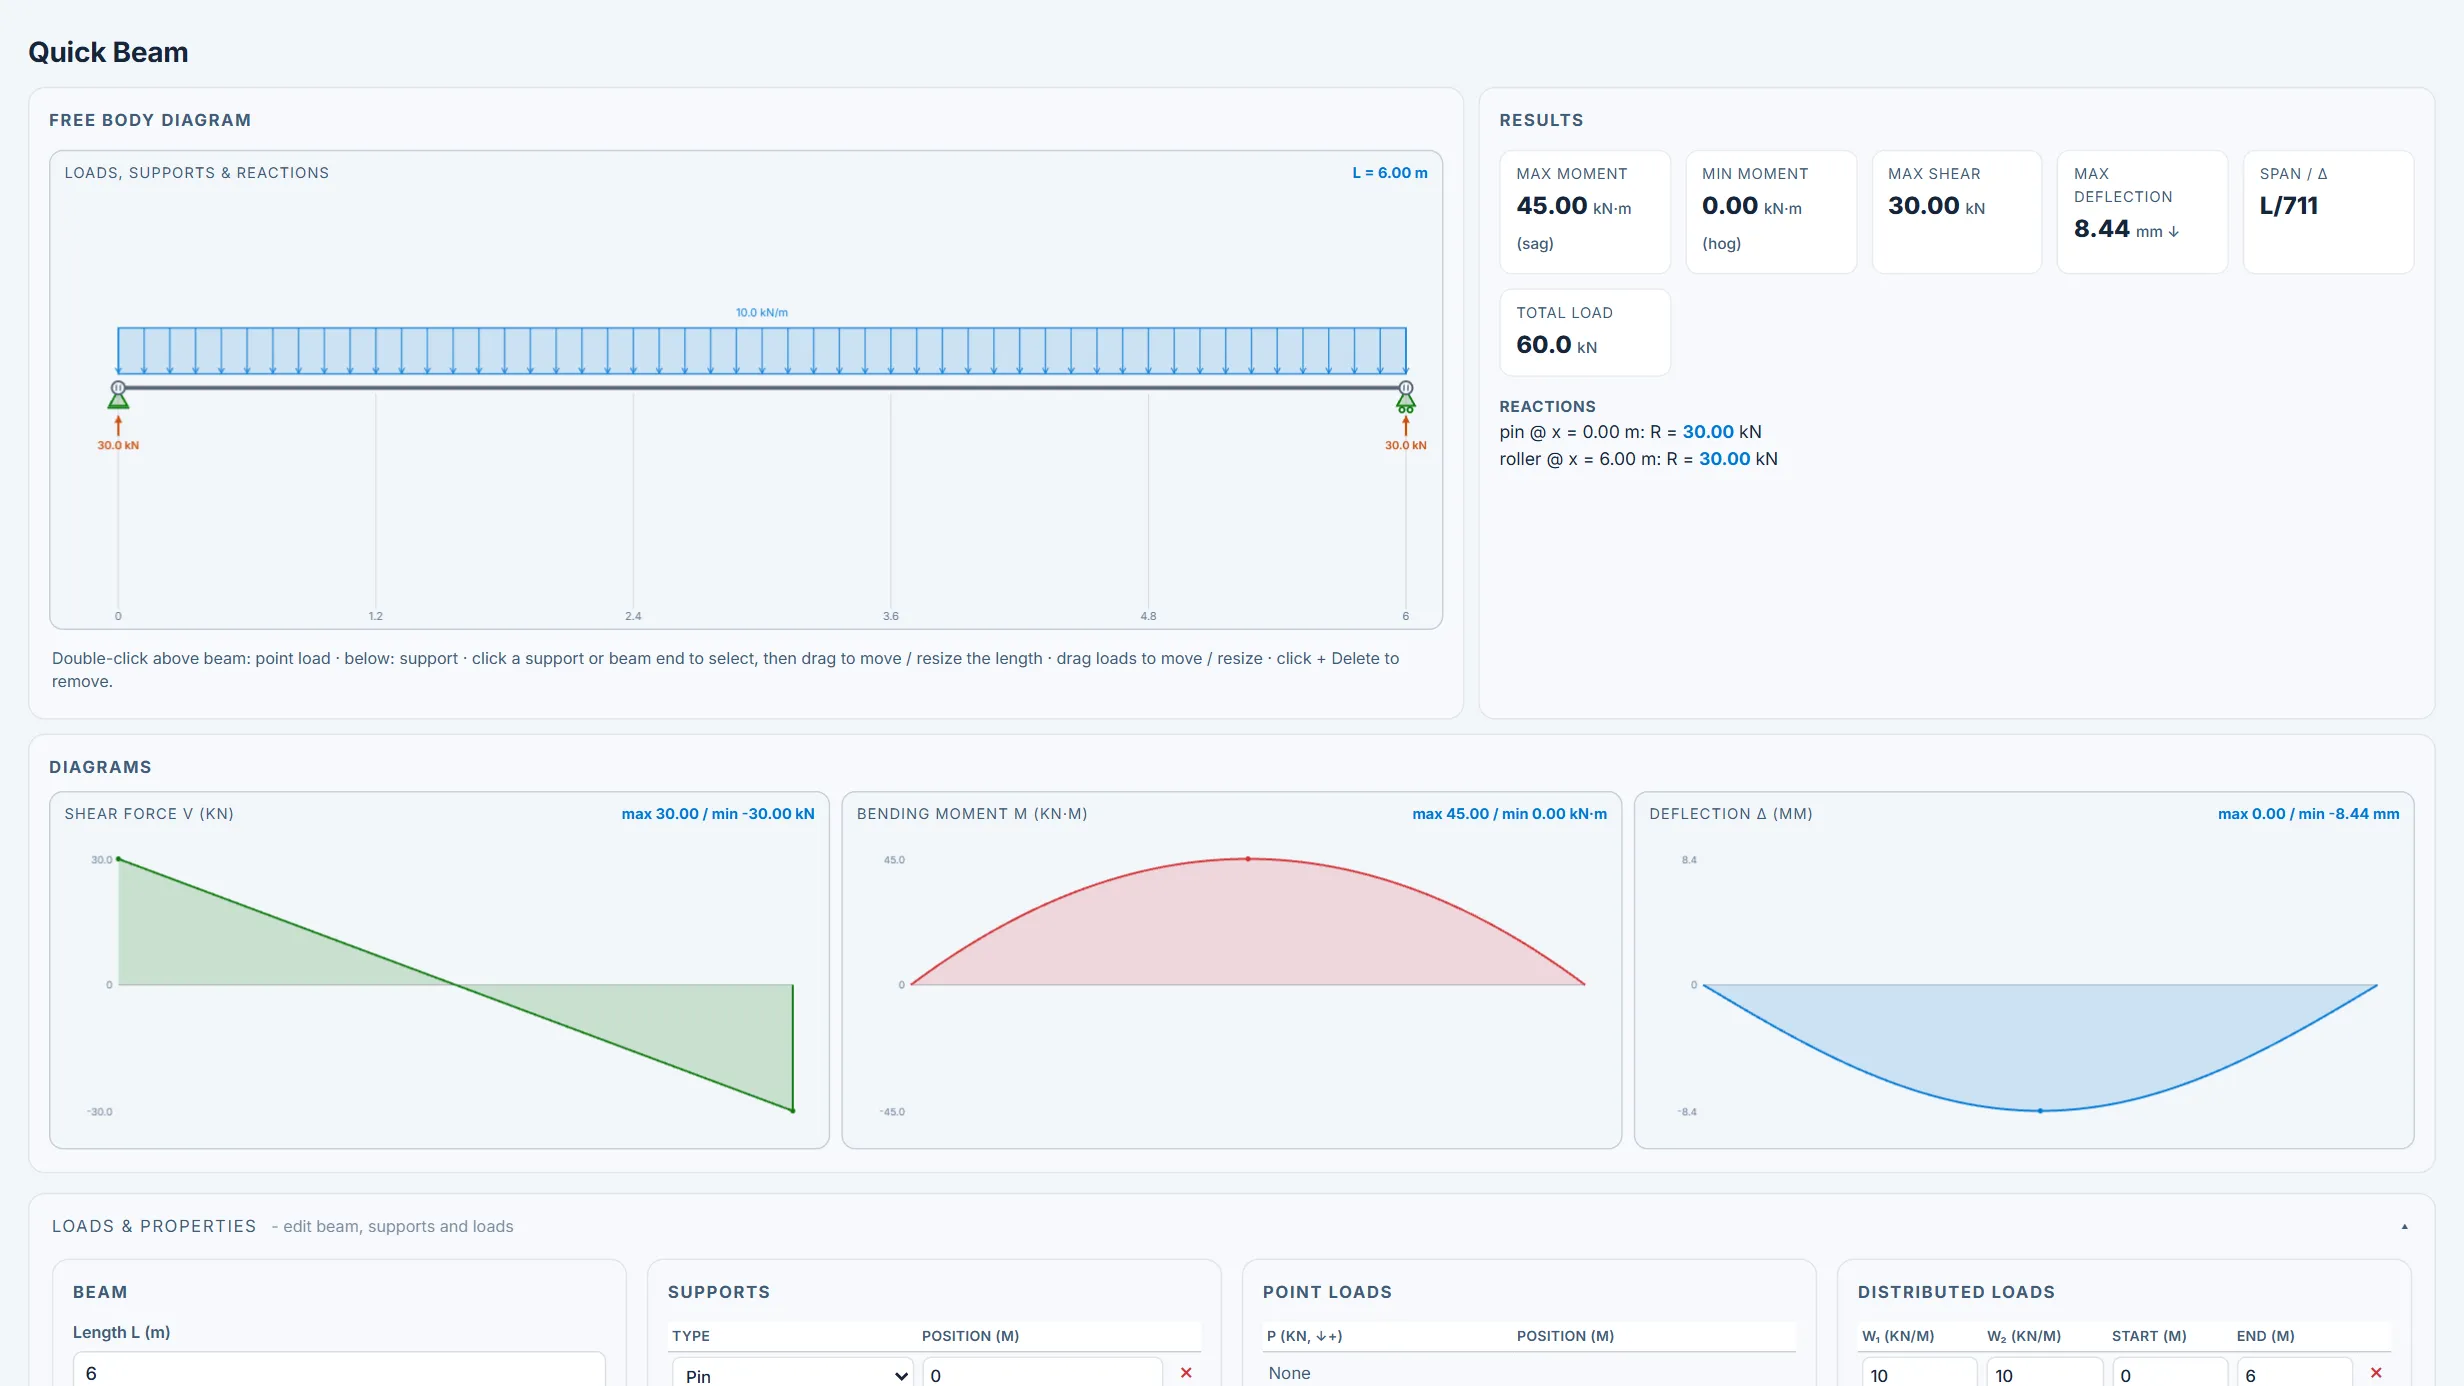This screenshot has width=2464, height=1386.
Task: Edit the Pin support position field
Action: click(x=1042, y=1374)
